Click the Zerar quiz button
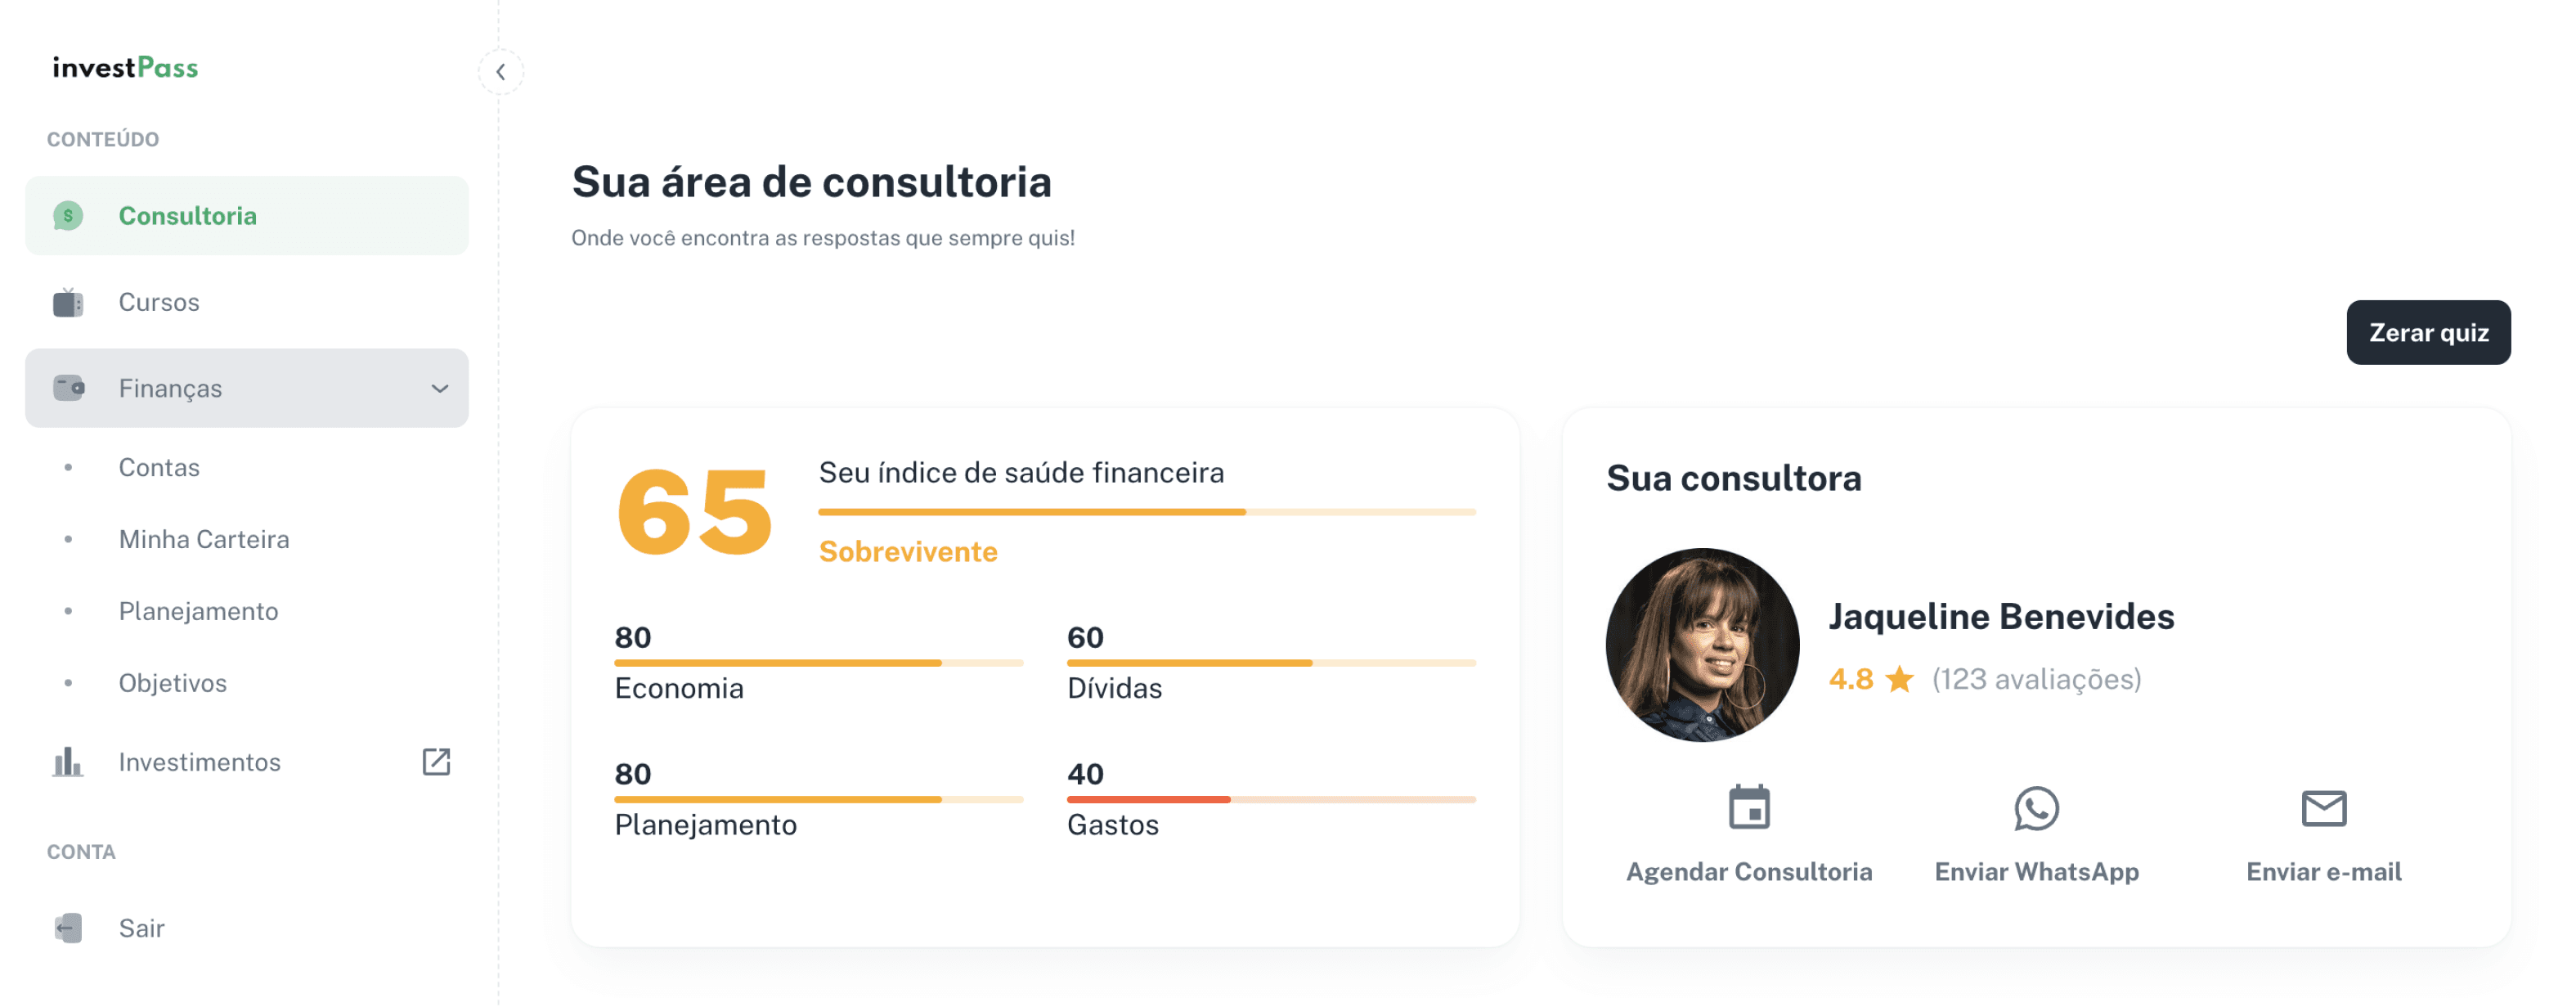Screen dimensions: 2576x1007 pos(2428,333)
